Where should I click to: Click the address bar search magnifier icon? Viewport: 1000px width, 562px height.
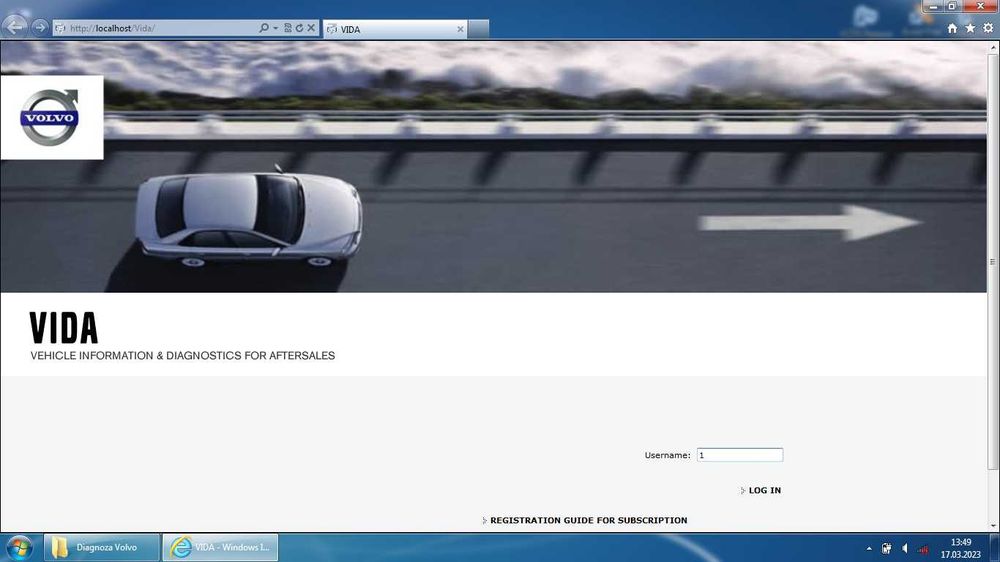263,28
